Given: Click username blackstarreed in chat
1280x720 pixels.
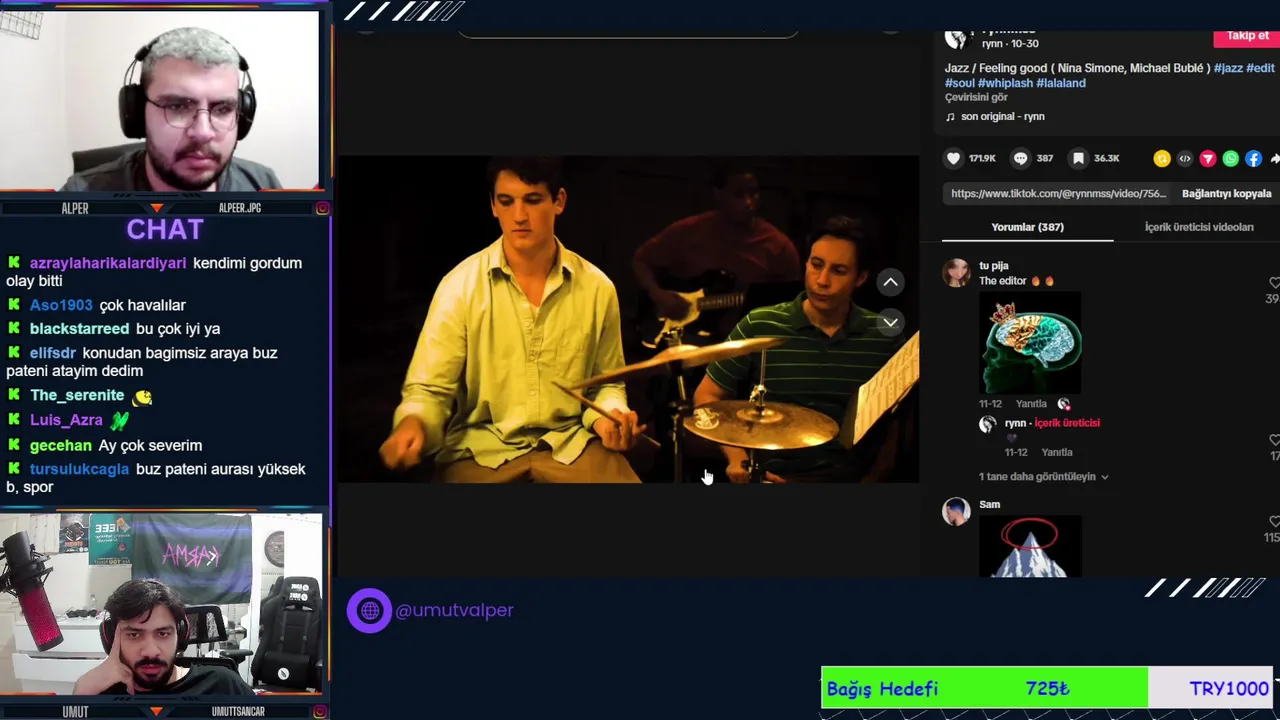Looking at the screenshot, I should click(79, 329).
